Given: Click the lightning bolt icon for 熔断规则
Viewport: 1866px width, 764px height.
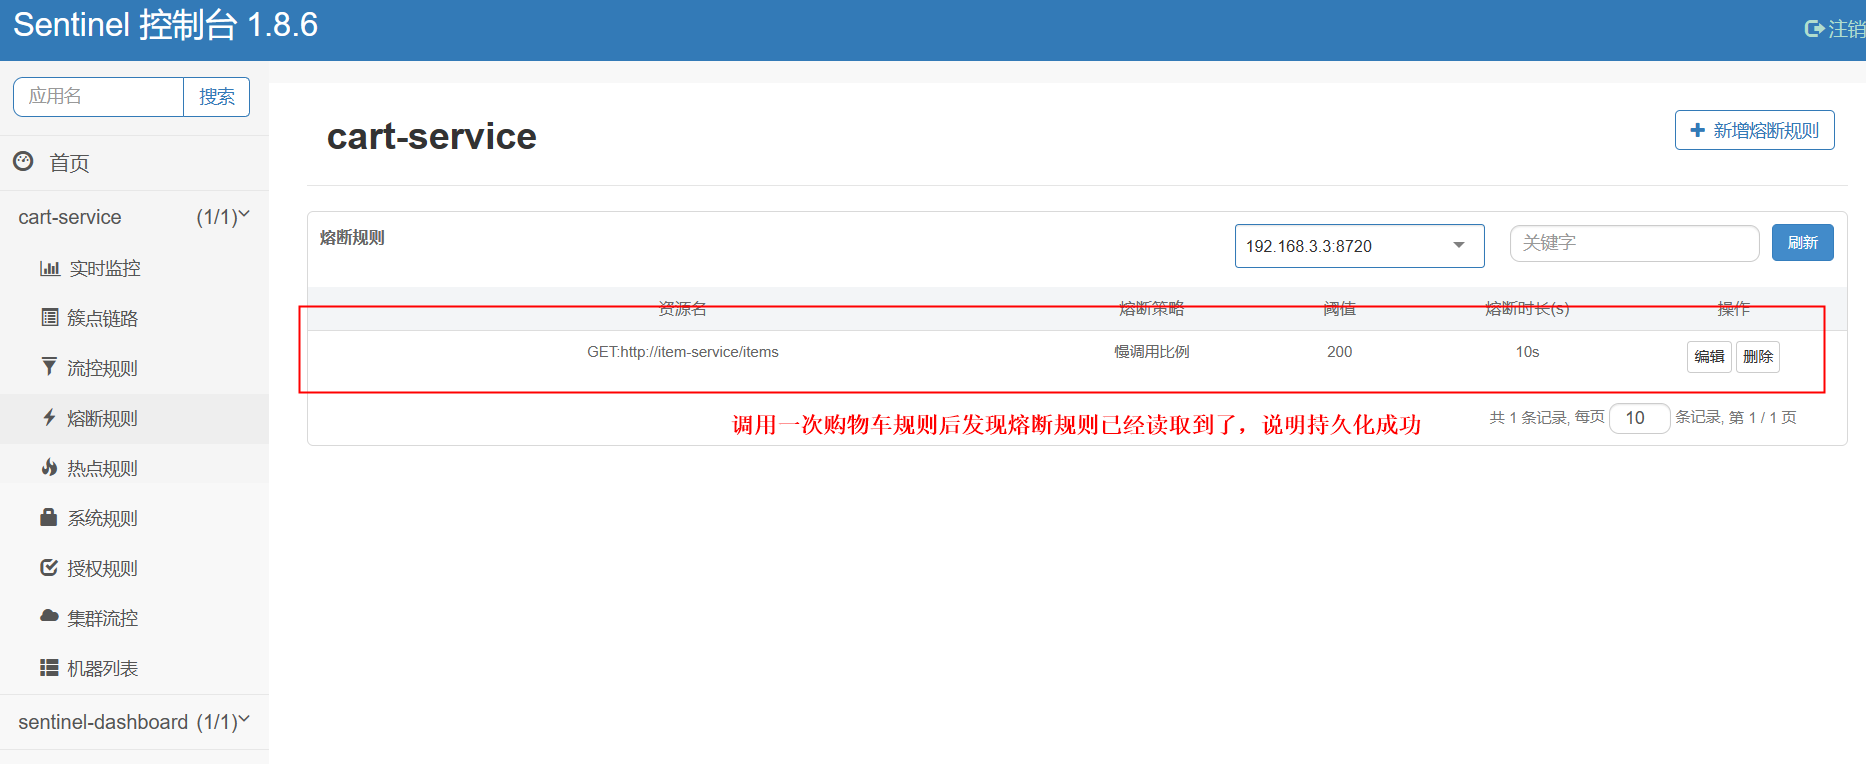Looking at the screenshot, I should coord(49,418).
